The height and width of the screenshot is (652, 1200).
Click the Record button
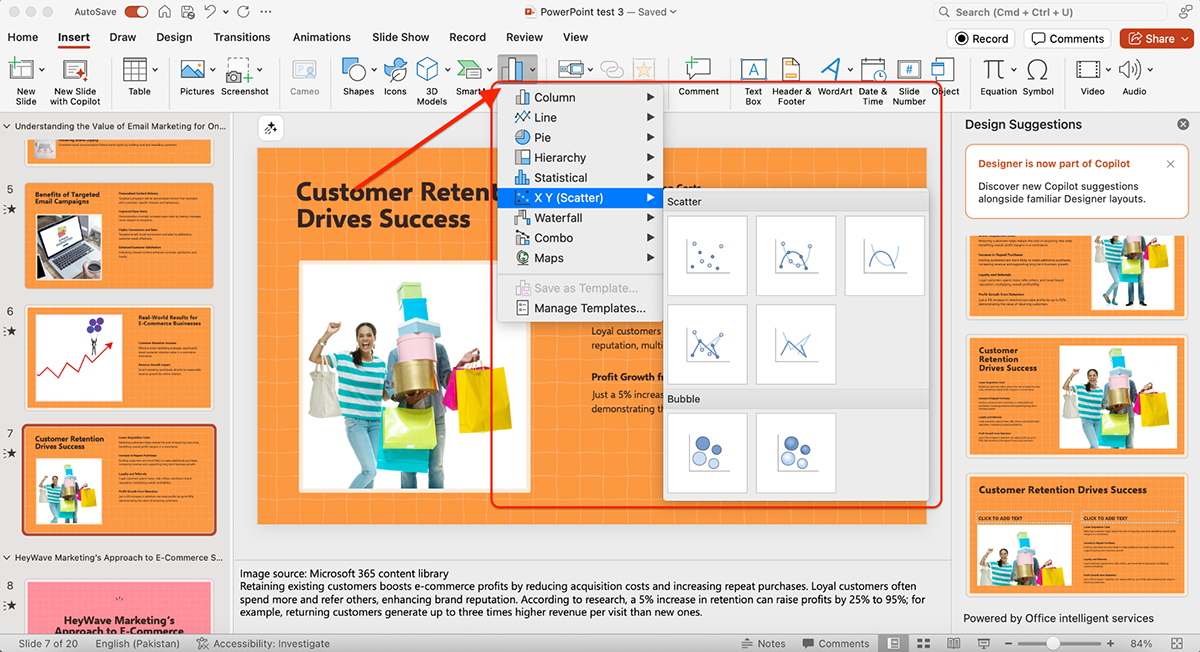coord(980,39)
